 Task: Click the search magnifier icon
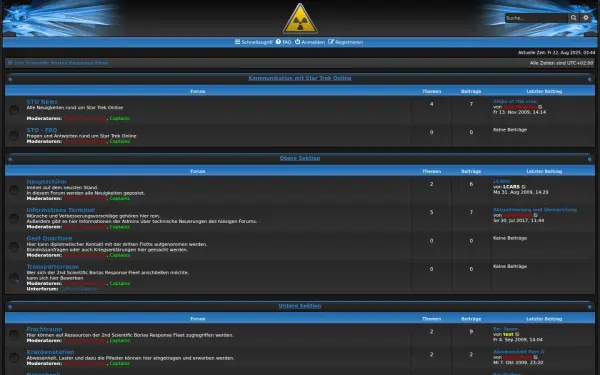pos(573,18)
